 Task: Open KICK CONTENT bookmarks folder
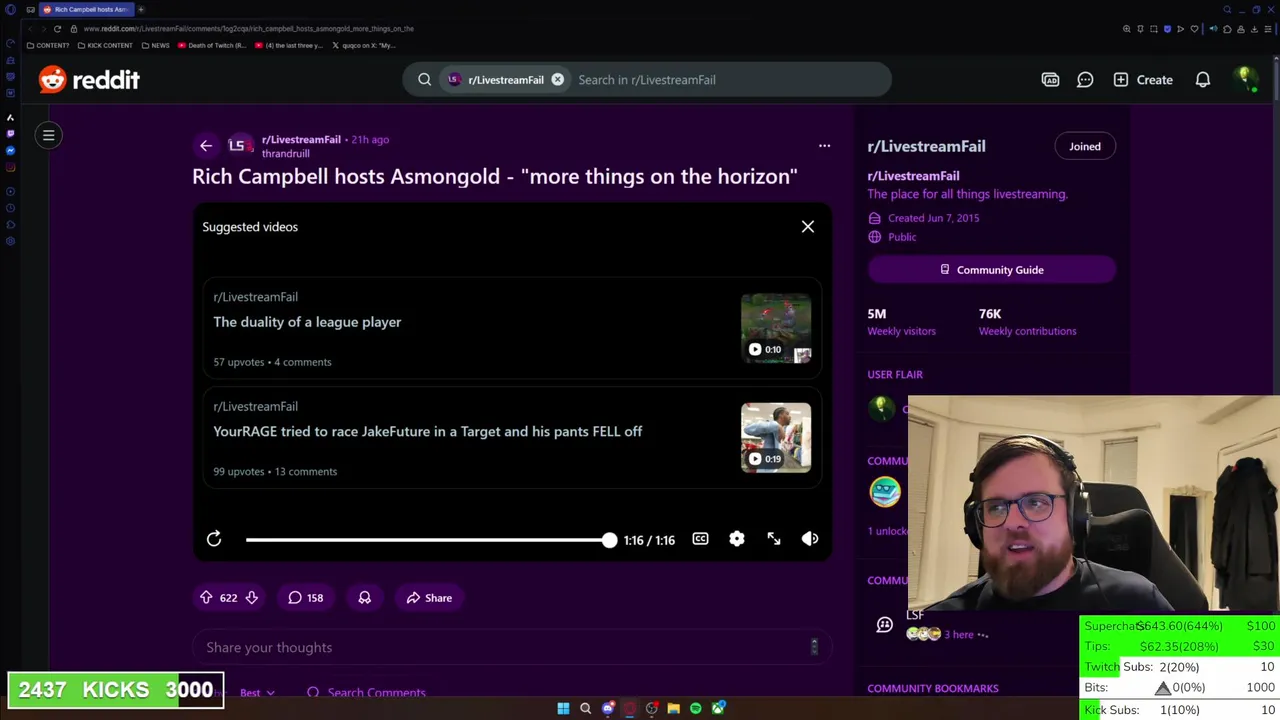pos(105,45)
